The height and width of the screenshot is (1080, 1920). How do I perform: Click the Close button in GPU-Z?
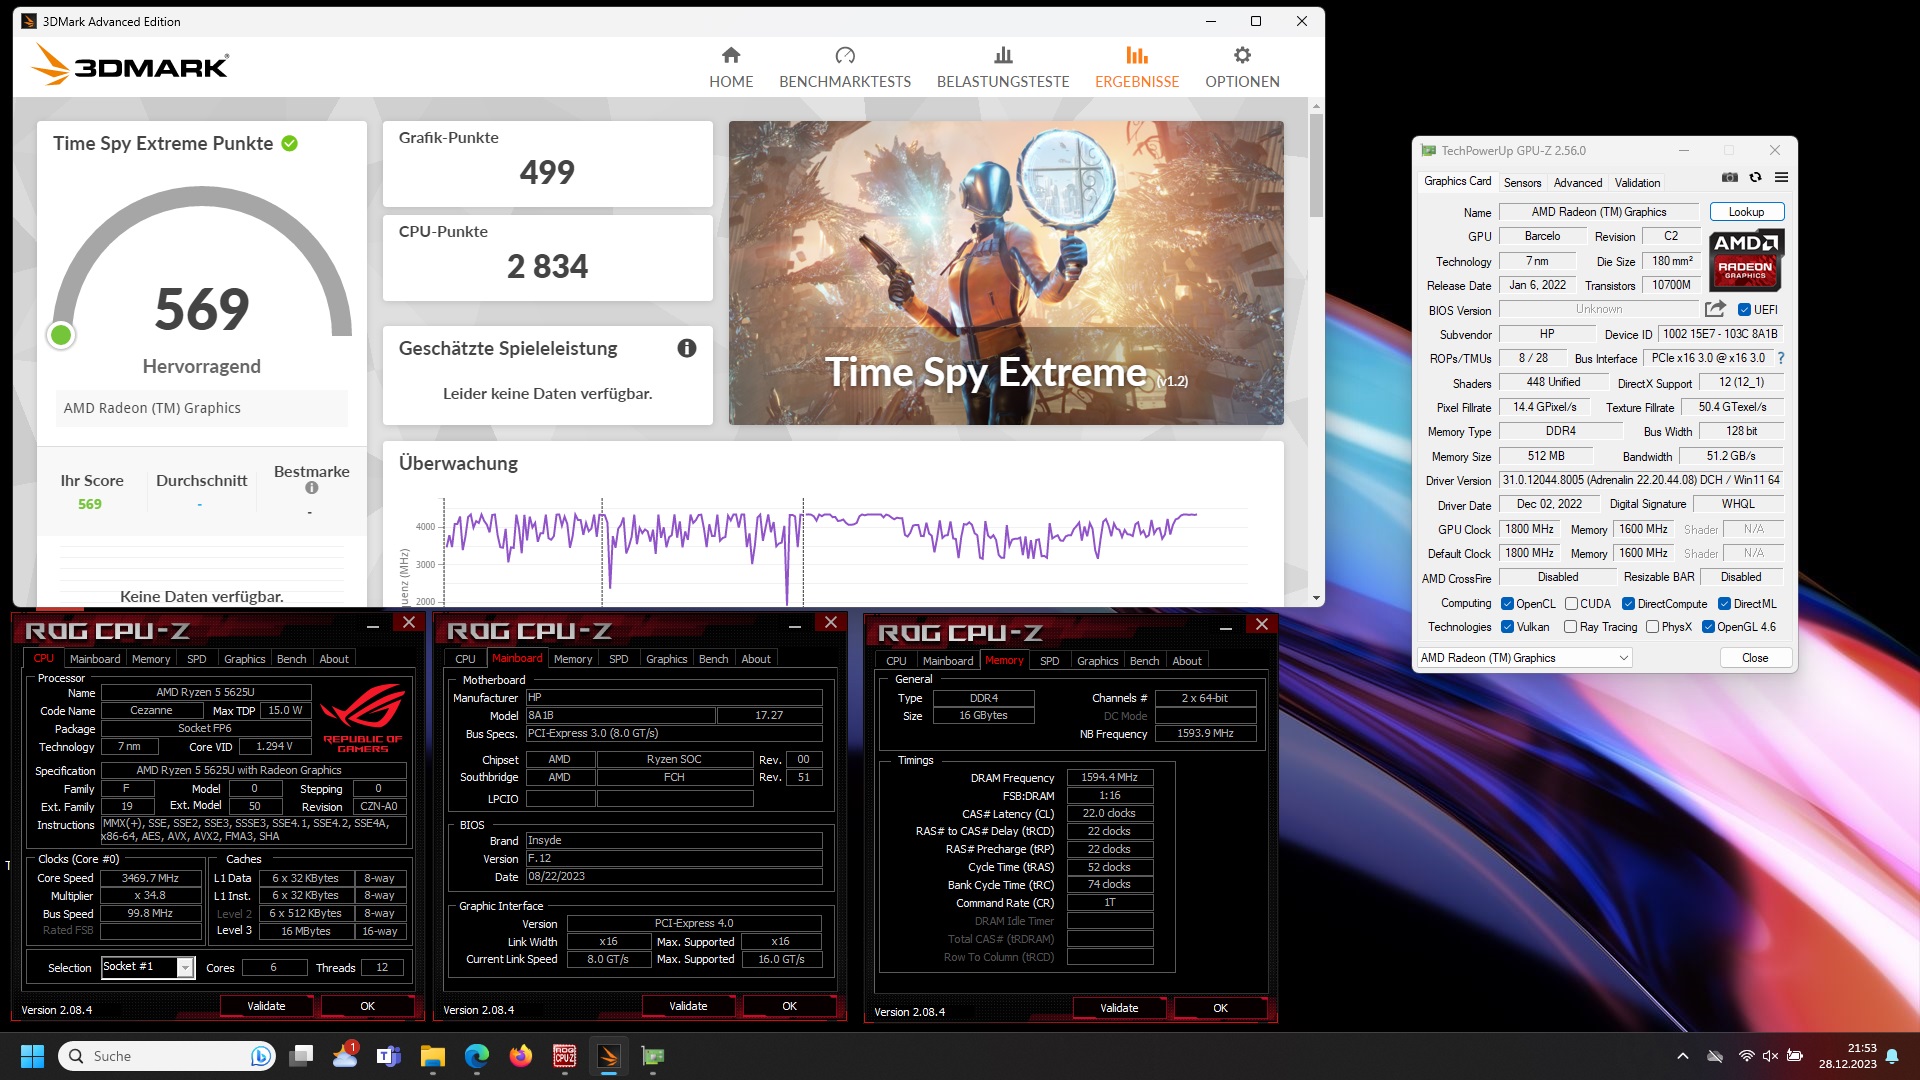pyautogui.click(x=1755, y=658)
